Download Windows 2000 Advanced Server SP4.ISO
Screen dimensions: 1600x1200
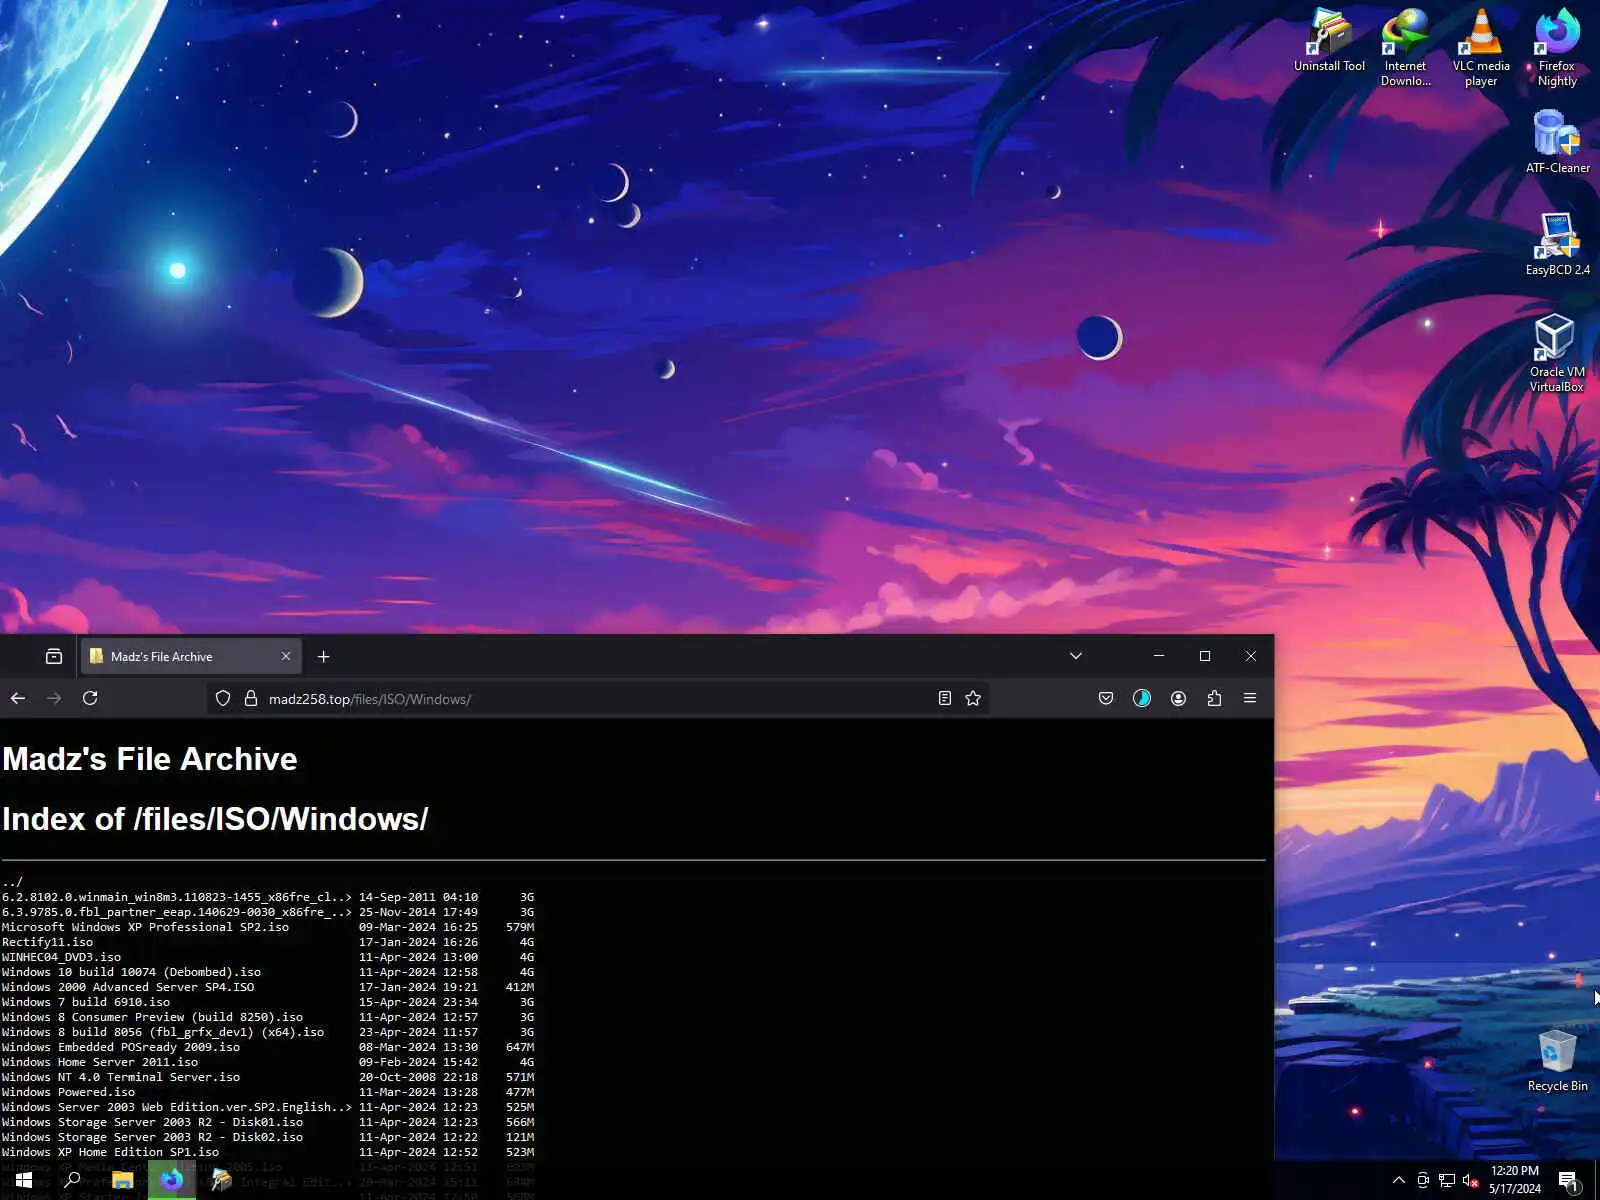point(128,987)
